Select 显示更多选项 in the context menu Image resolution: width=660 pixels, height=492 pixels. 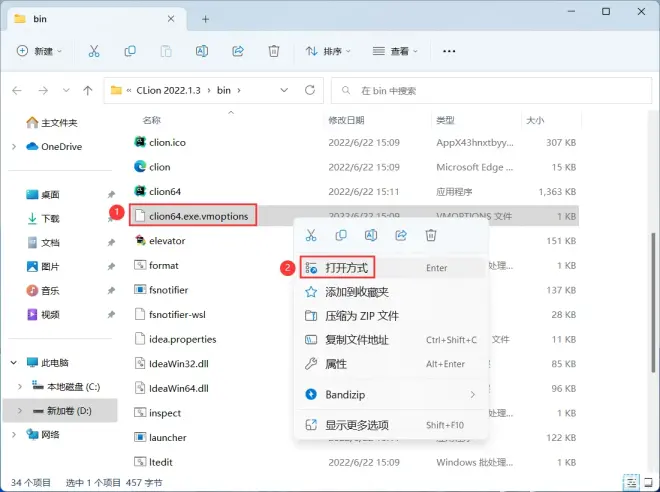click(391, 425)
